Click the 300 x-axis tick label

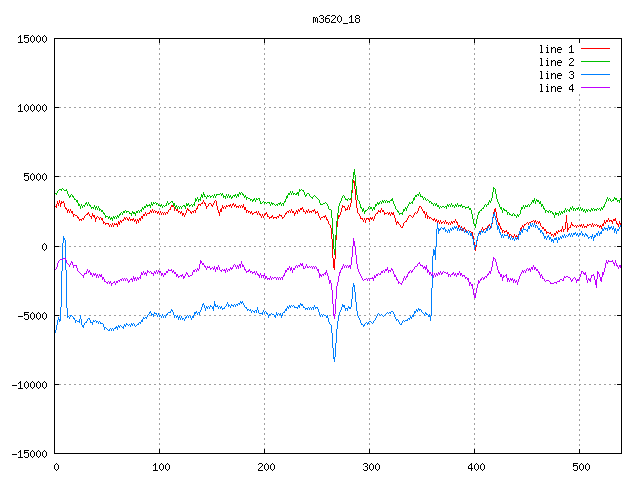tap(370, 466)
